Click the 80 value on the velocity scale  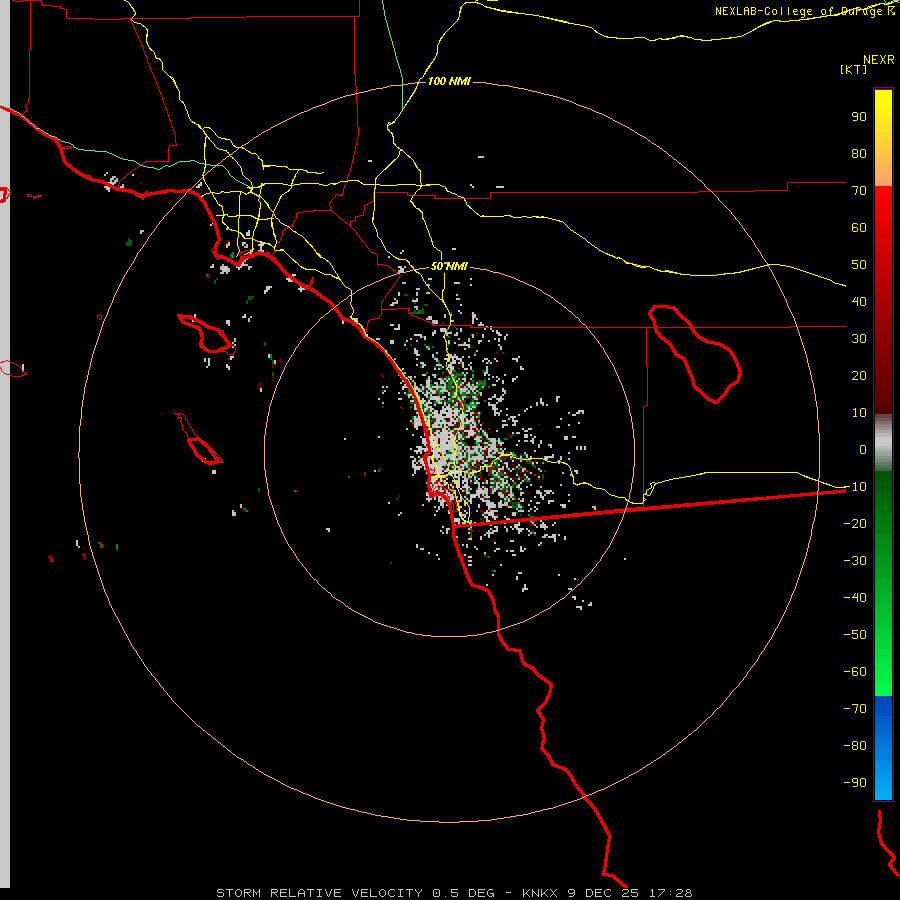click(859, 153)
